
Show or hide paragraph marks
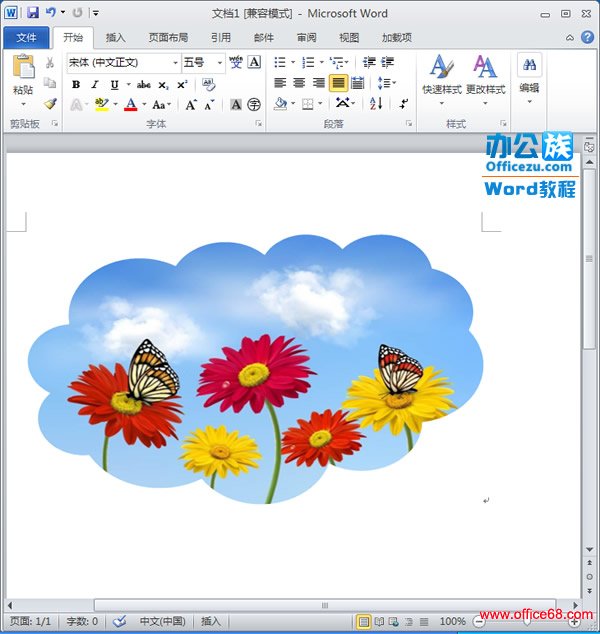403,104
